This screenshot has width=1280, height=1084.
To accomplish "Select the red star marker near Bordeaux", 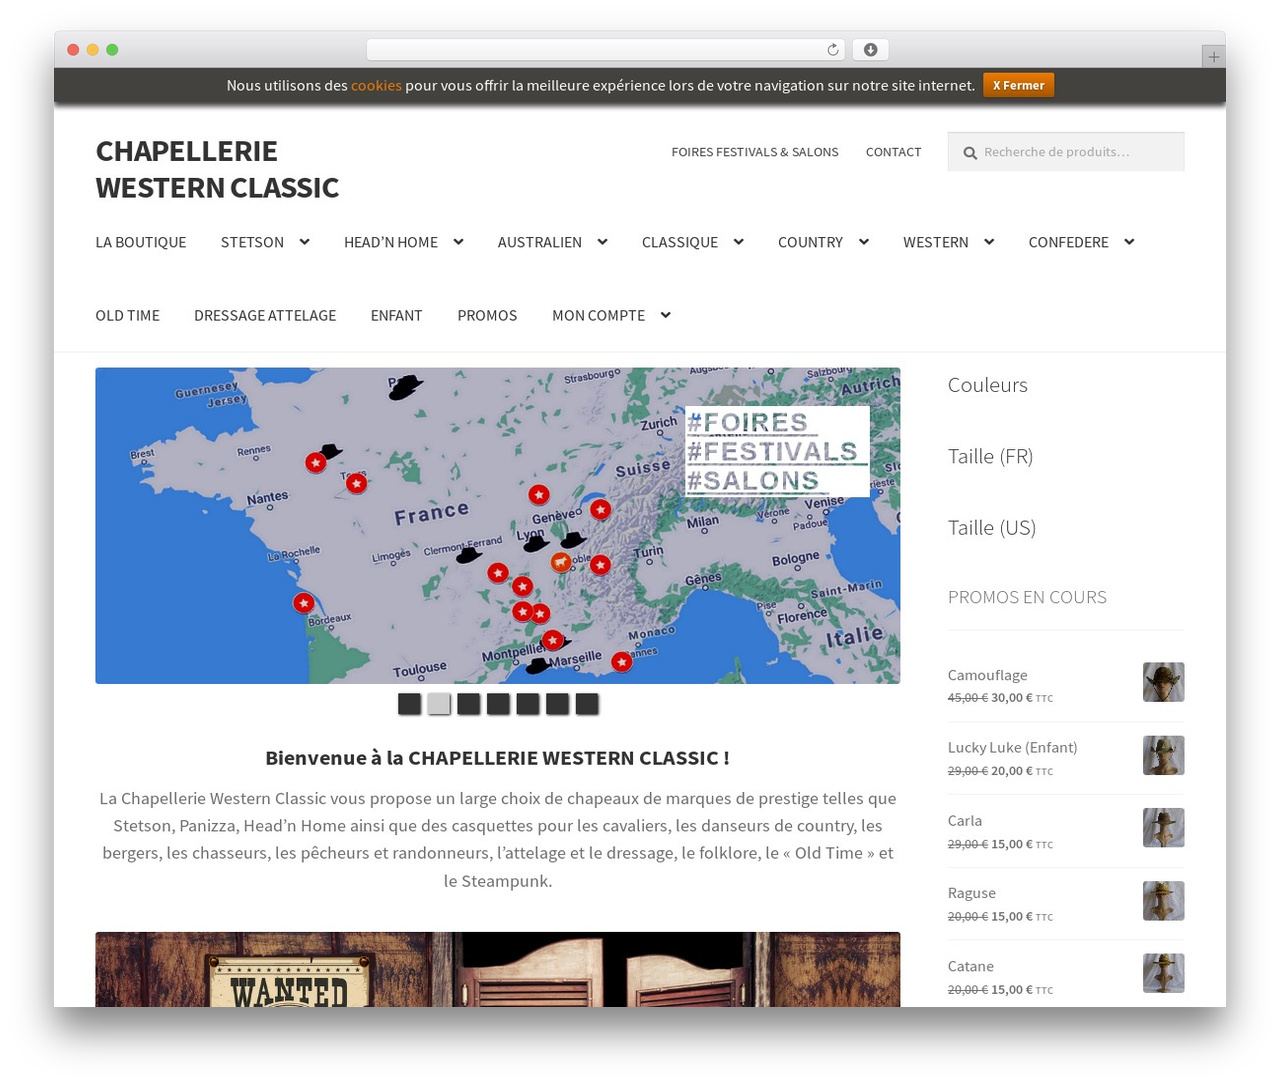I will [303, 603].
